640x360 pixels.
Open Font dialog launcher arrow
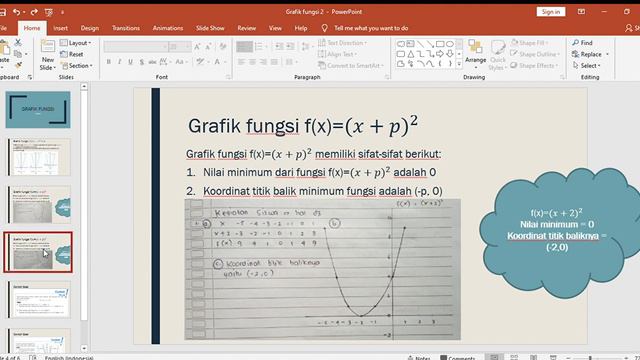229,77
